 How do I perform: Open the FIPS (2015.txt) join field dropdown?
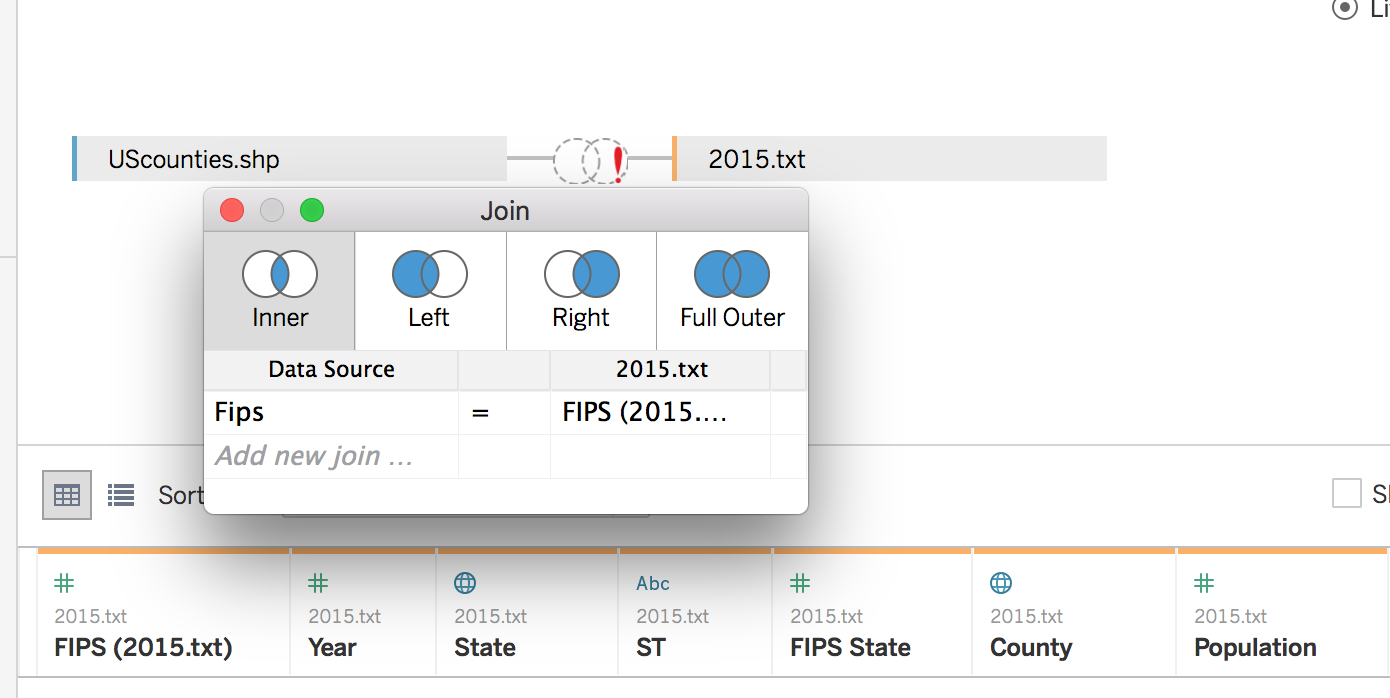658,412
